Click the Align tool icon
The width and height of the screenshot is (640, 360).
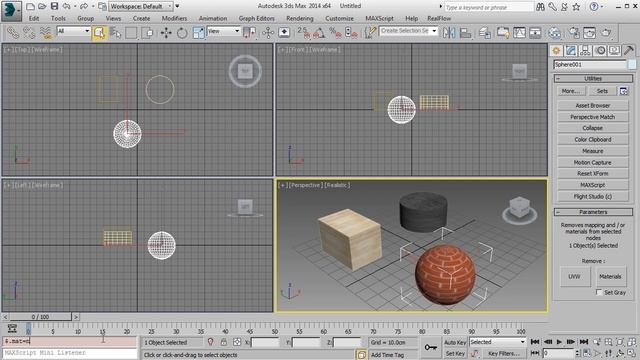pyautogui.click(x=465, y=33)
